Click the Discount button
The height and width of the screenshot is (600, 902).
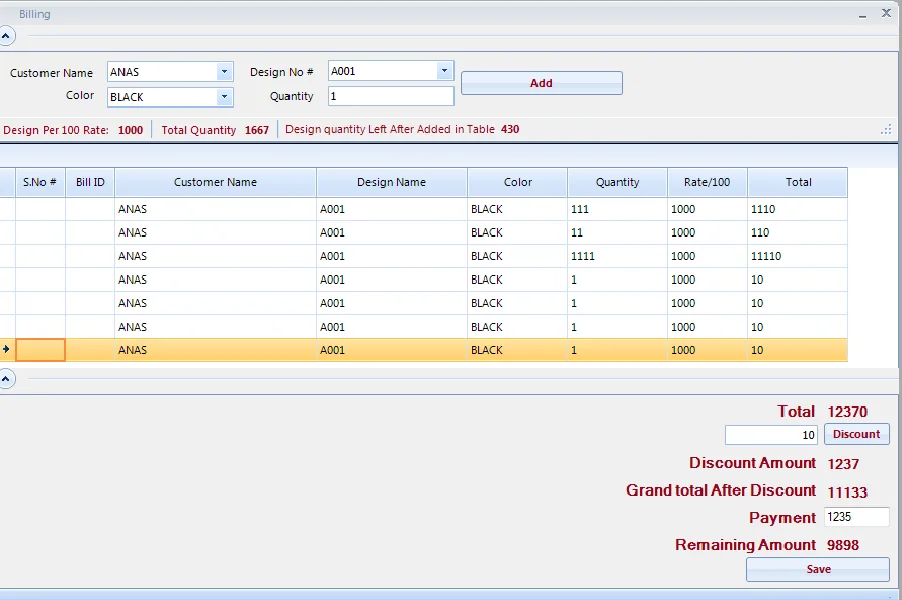(x=857, y=434)
